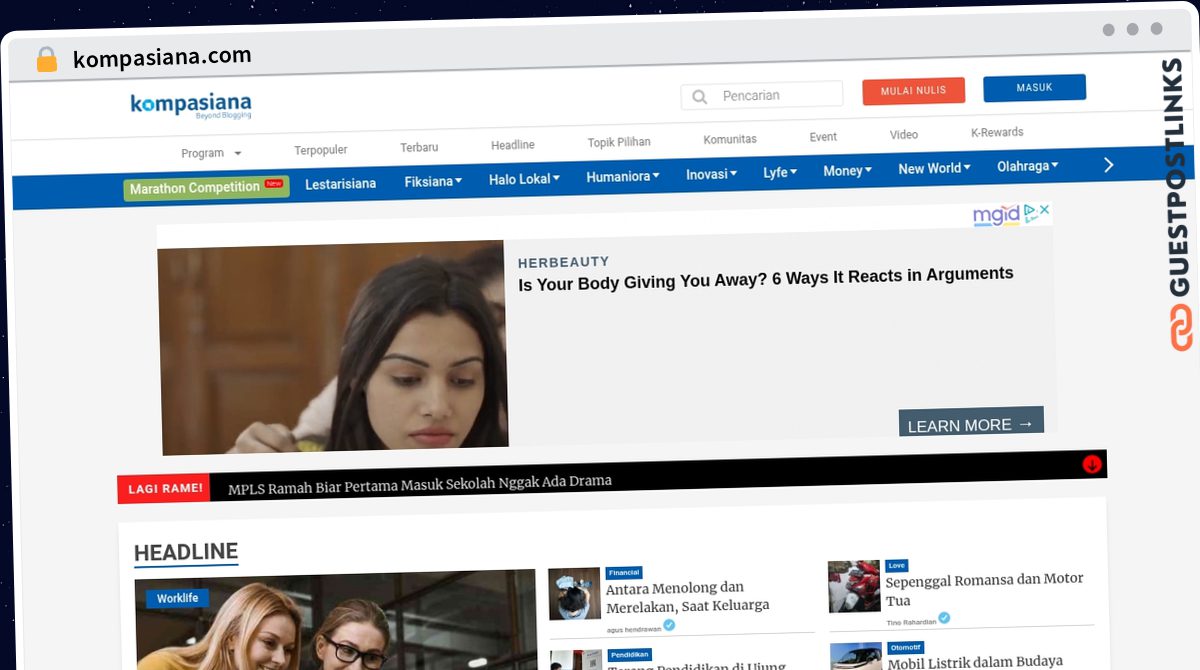Click the verified badge next to Tino Rahardian

pyautogui.click(x=944, y=617)
